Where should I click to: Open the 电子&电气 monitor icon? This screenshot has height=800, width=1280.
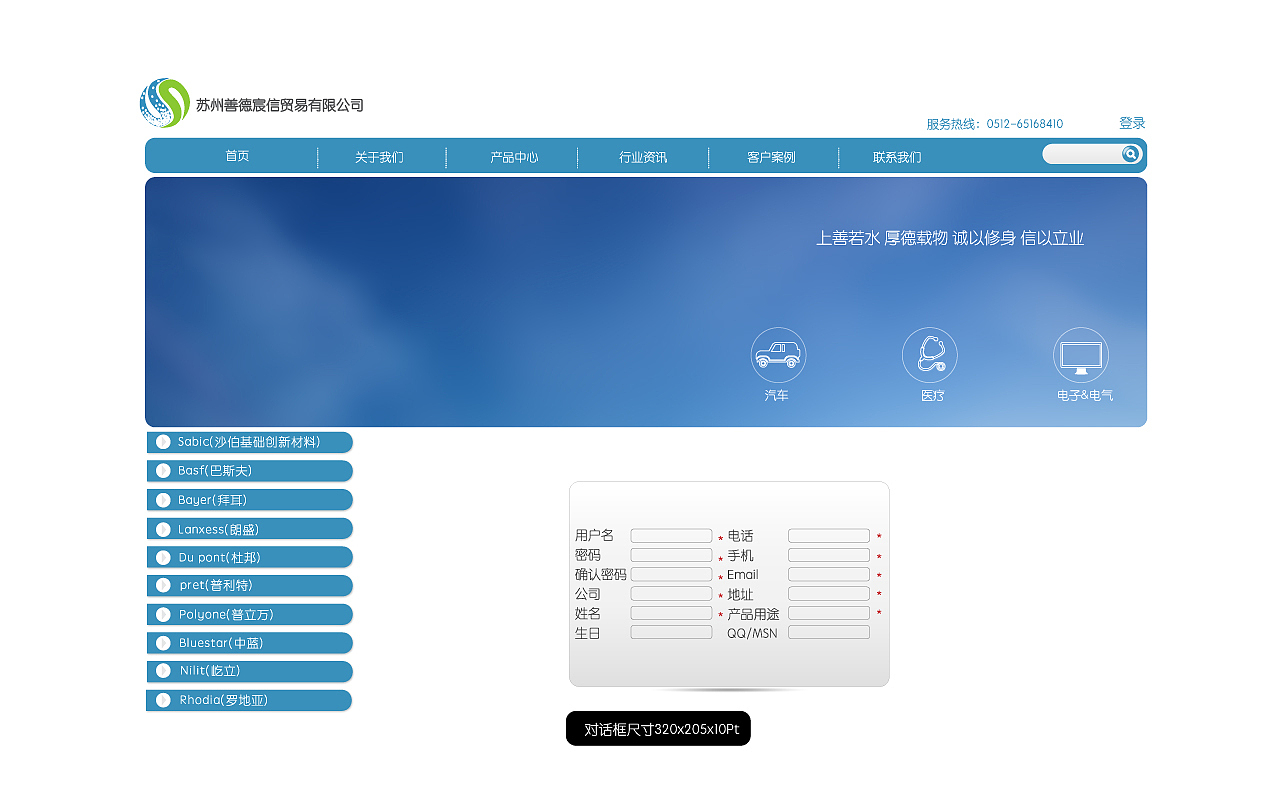(1081, 355)
